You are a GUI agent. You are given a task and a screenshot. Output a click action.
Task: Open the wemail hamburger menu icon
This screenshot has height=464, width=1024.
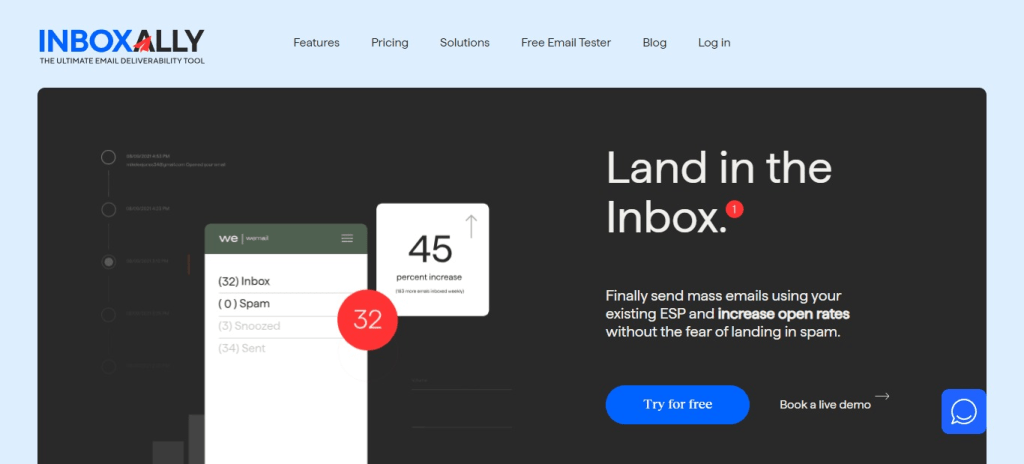coord(347,239)
